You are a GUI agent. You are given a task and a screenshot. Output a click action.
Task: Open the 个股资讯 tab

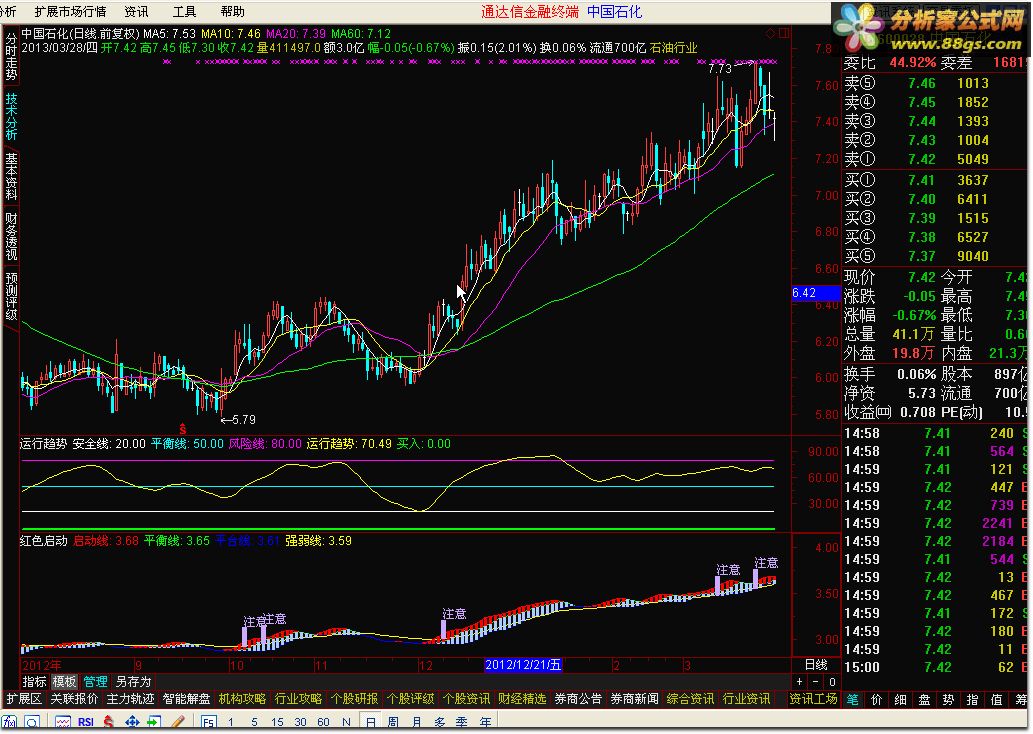pos(466,698)
